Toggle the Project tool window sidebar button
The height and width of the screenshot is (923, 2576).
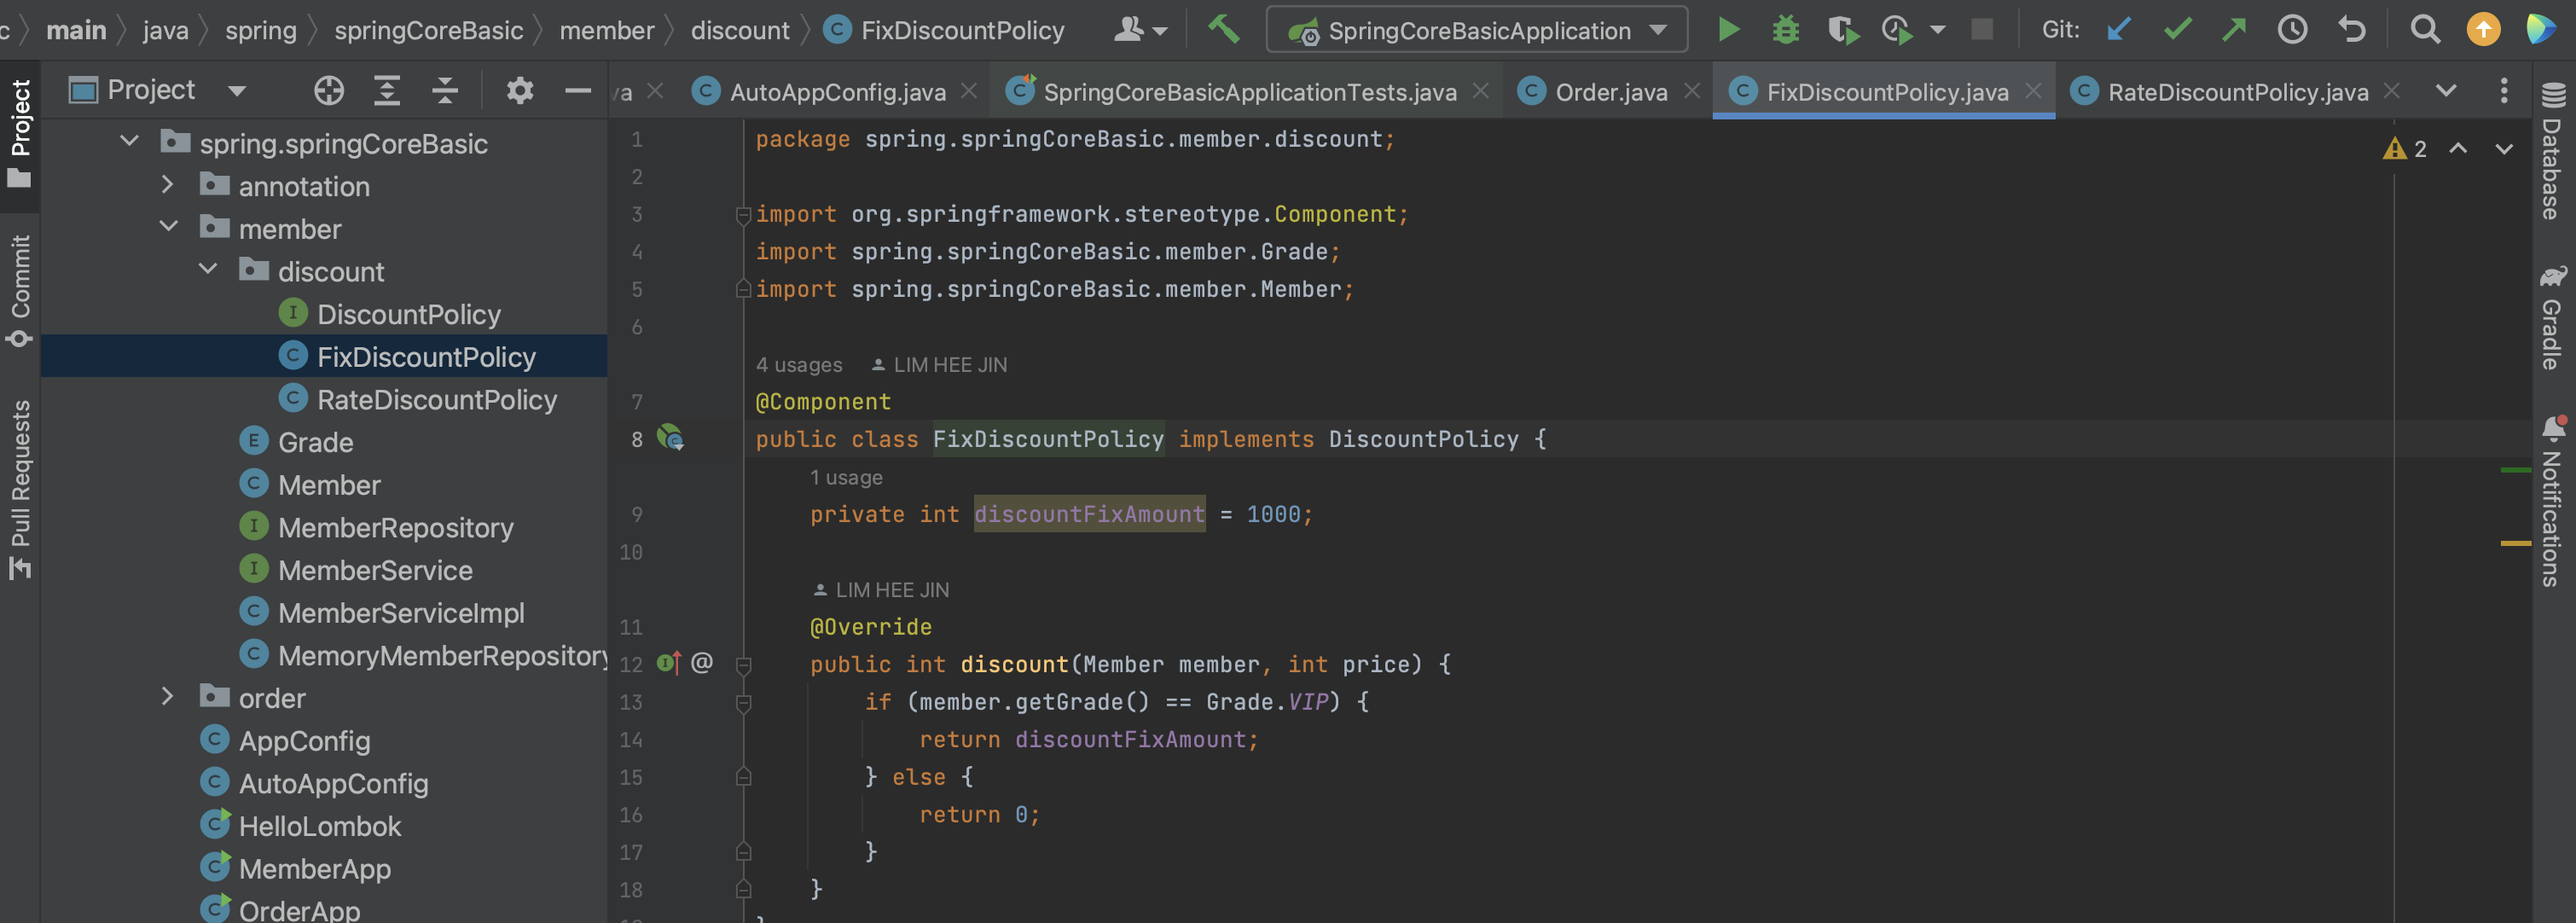click(x=20, y=134)
